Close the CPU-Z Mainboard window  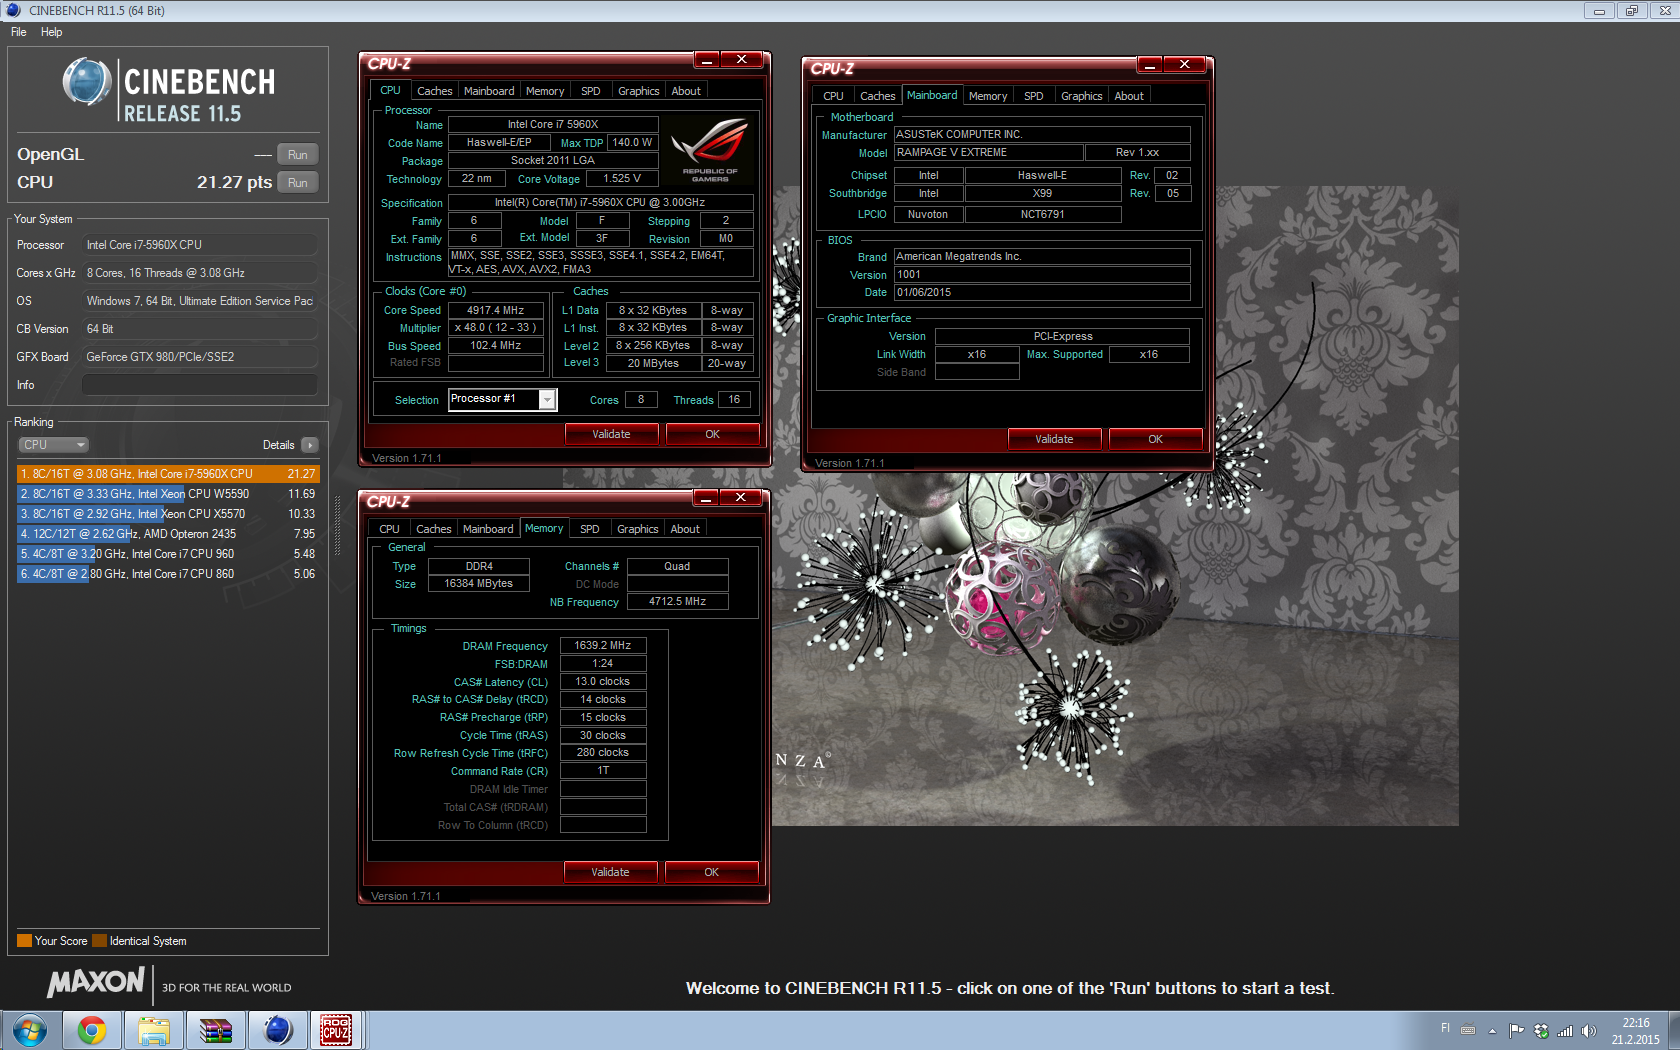coord(1185,64)
